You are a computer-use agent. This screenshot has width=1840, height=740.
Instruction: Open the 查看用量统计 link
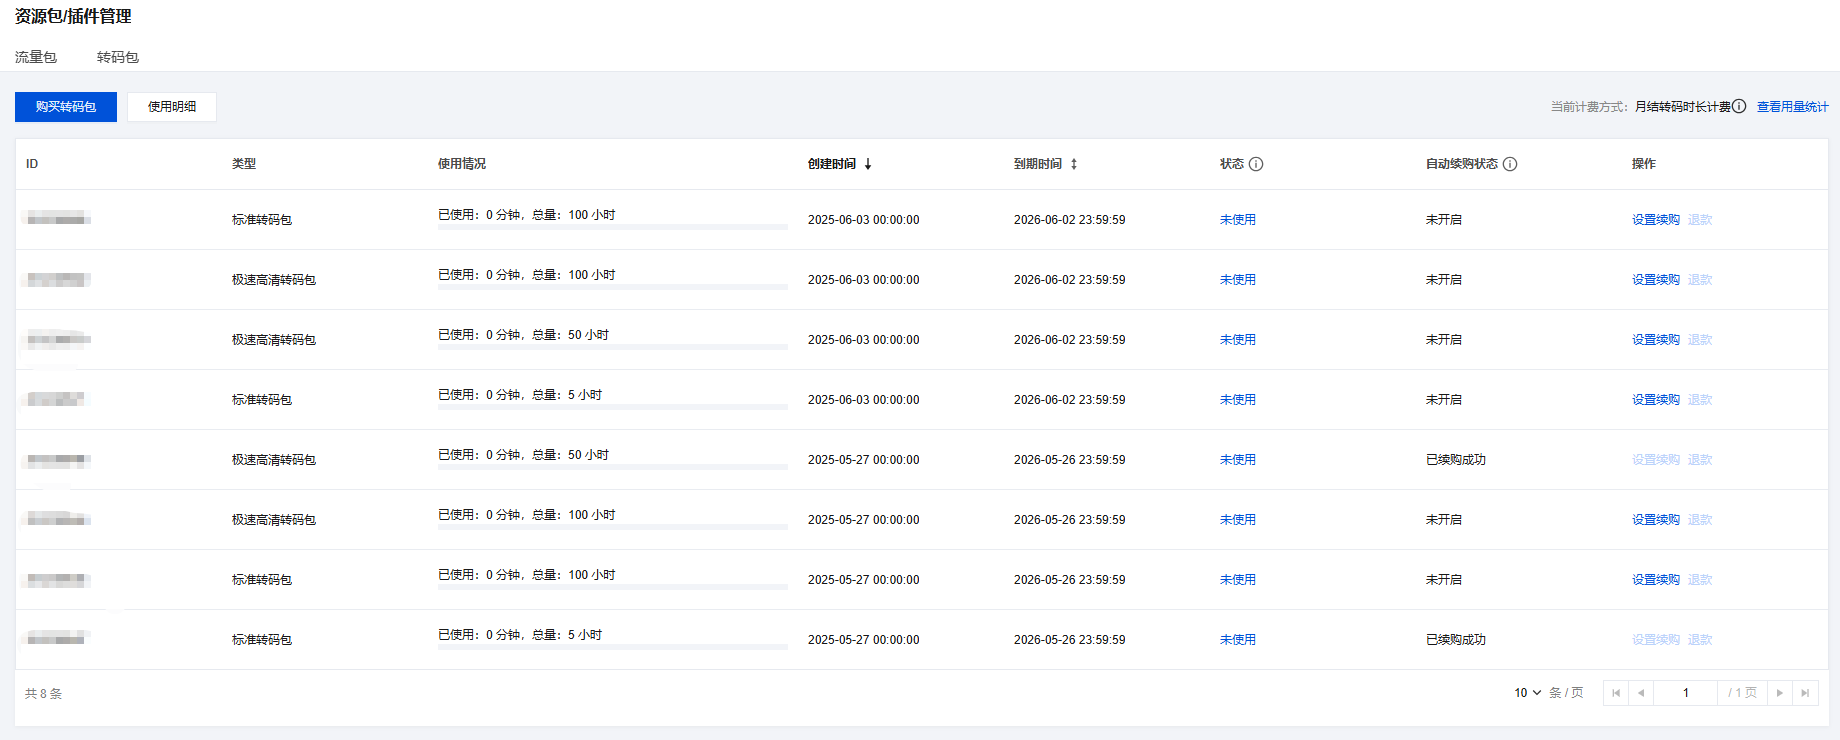click(1792, 107)
